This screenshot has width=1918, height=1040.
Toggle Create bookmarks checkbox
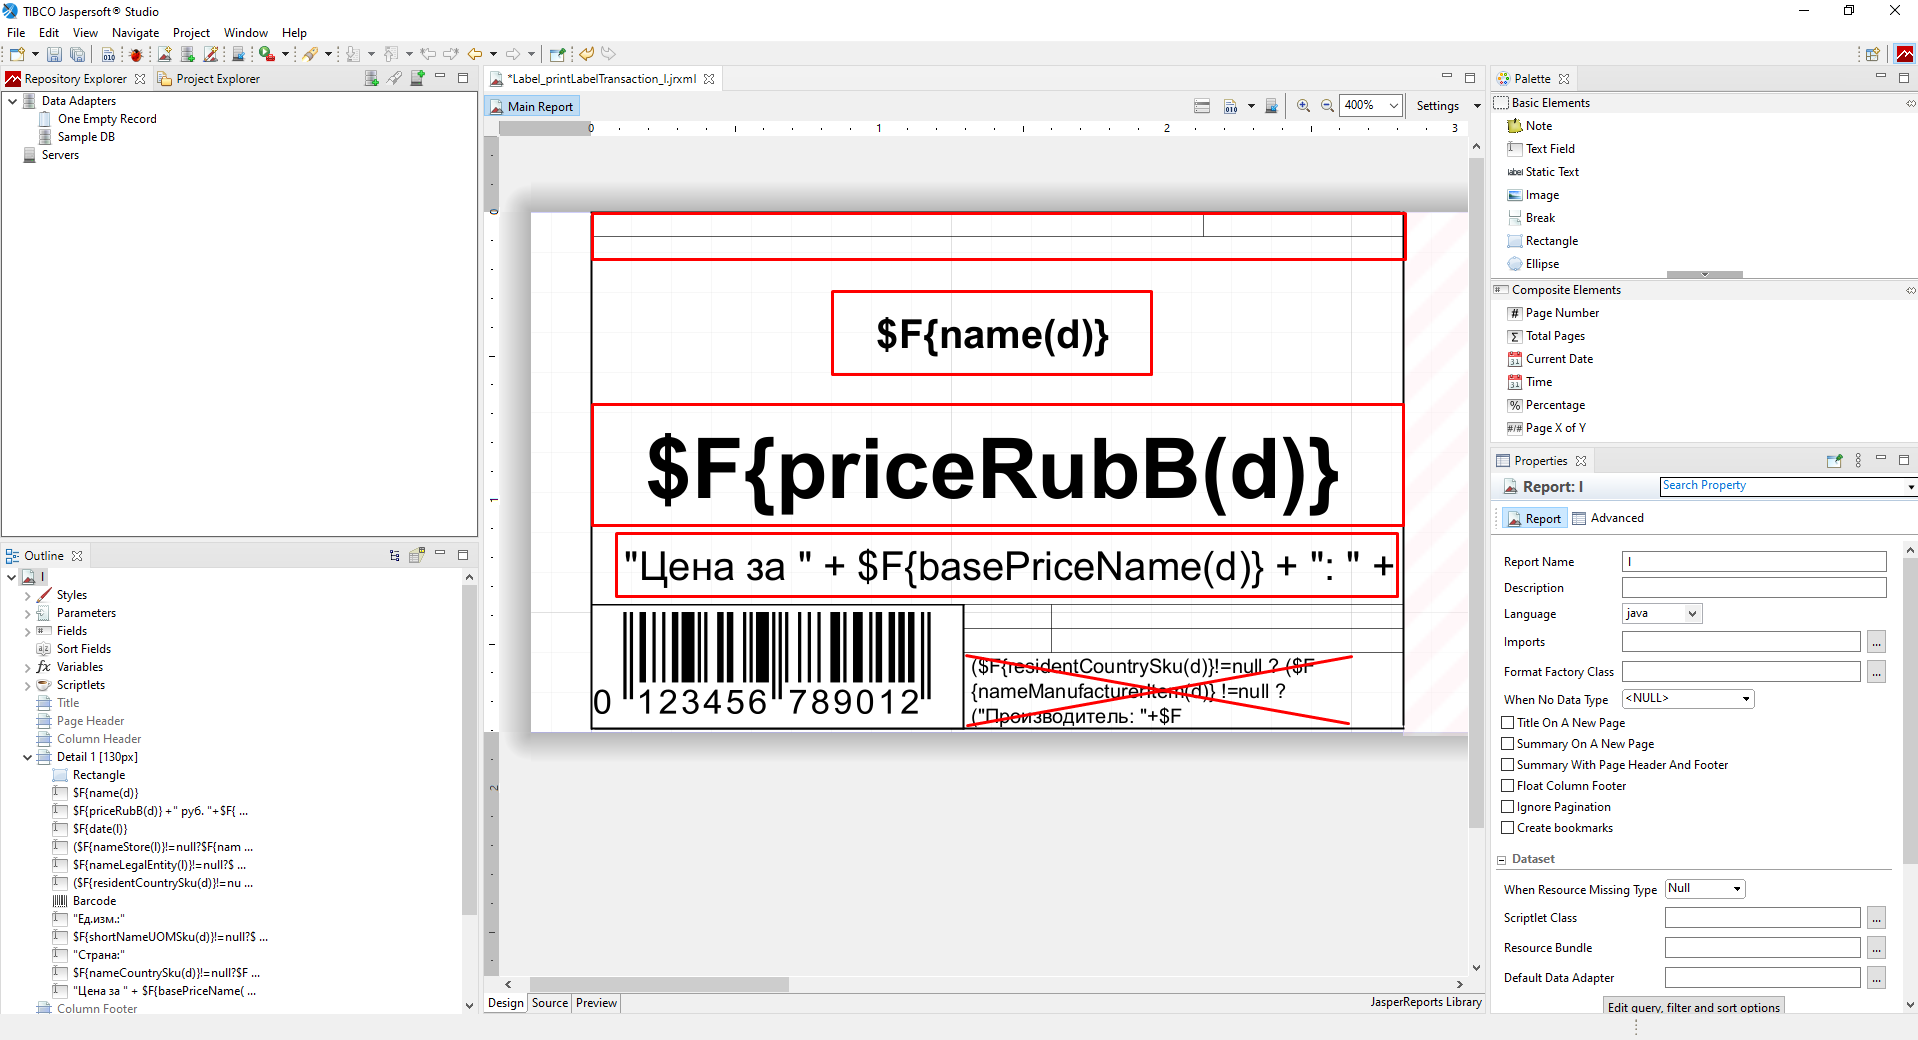[1508, 828]
